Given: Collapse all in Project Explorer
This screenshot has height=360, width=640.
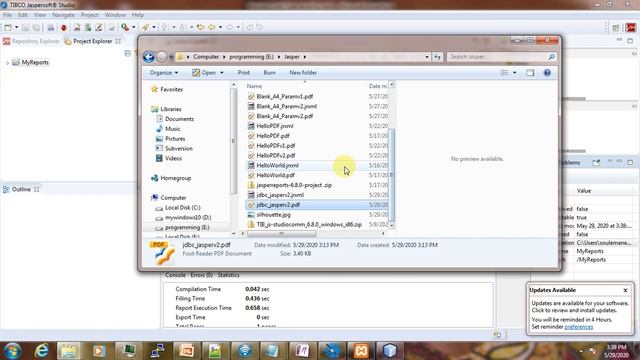Looking at the screenshot, I should click(x=128, y=53).
